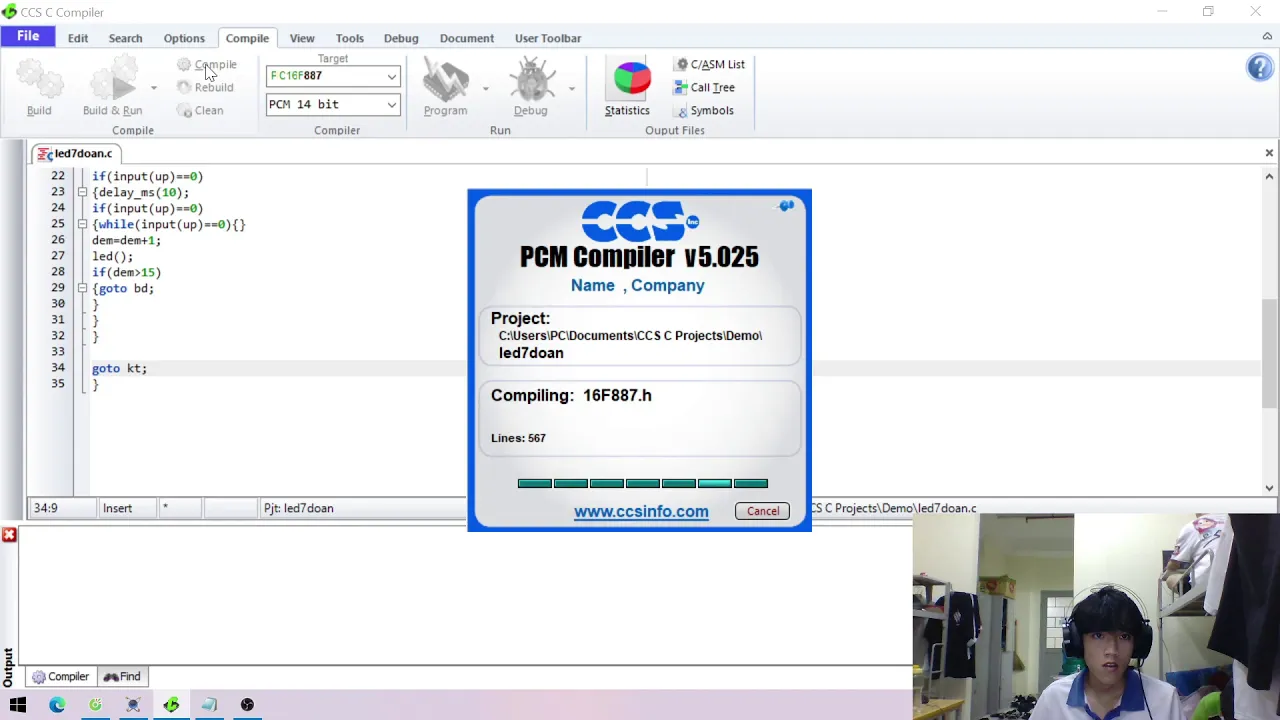Click the CCS C Compiler taskbar icon
1280x720 pixels.
[x=171, y=705]
